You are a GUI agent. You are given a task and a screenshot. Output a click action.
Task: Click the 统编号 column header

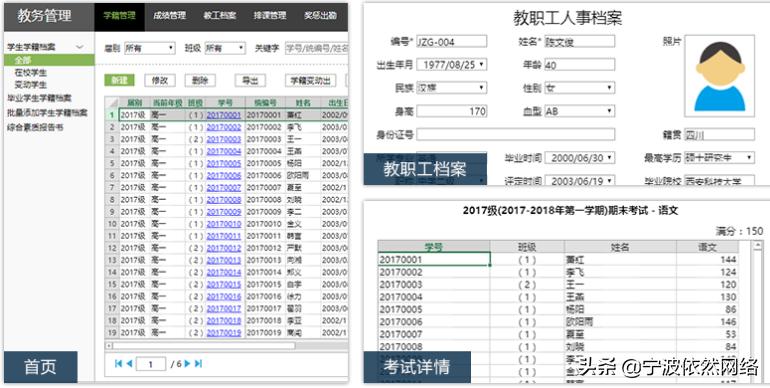[265, 103]
